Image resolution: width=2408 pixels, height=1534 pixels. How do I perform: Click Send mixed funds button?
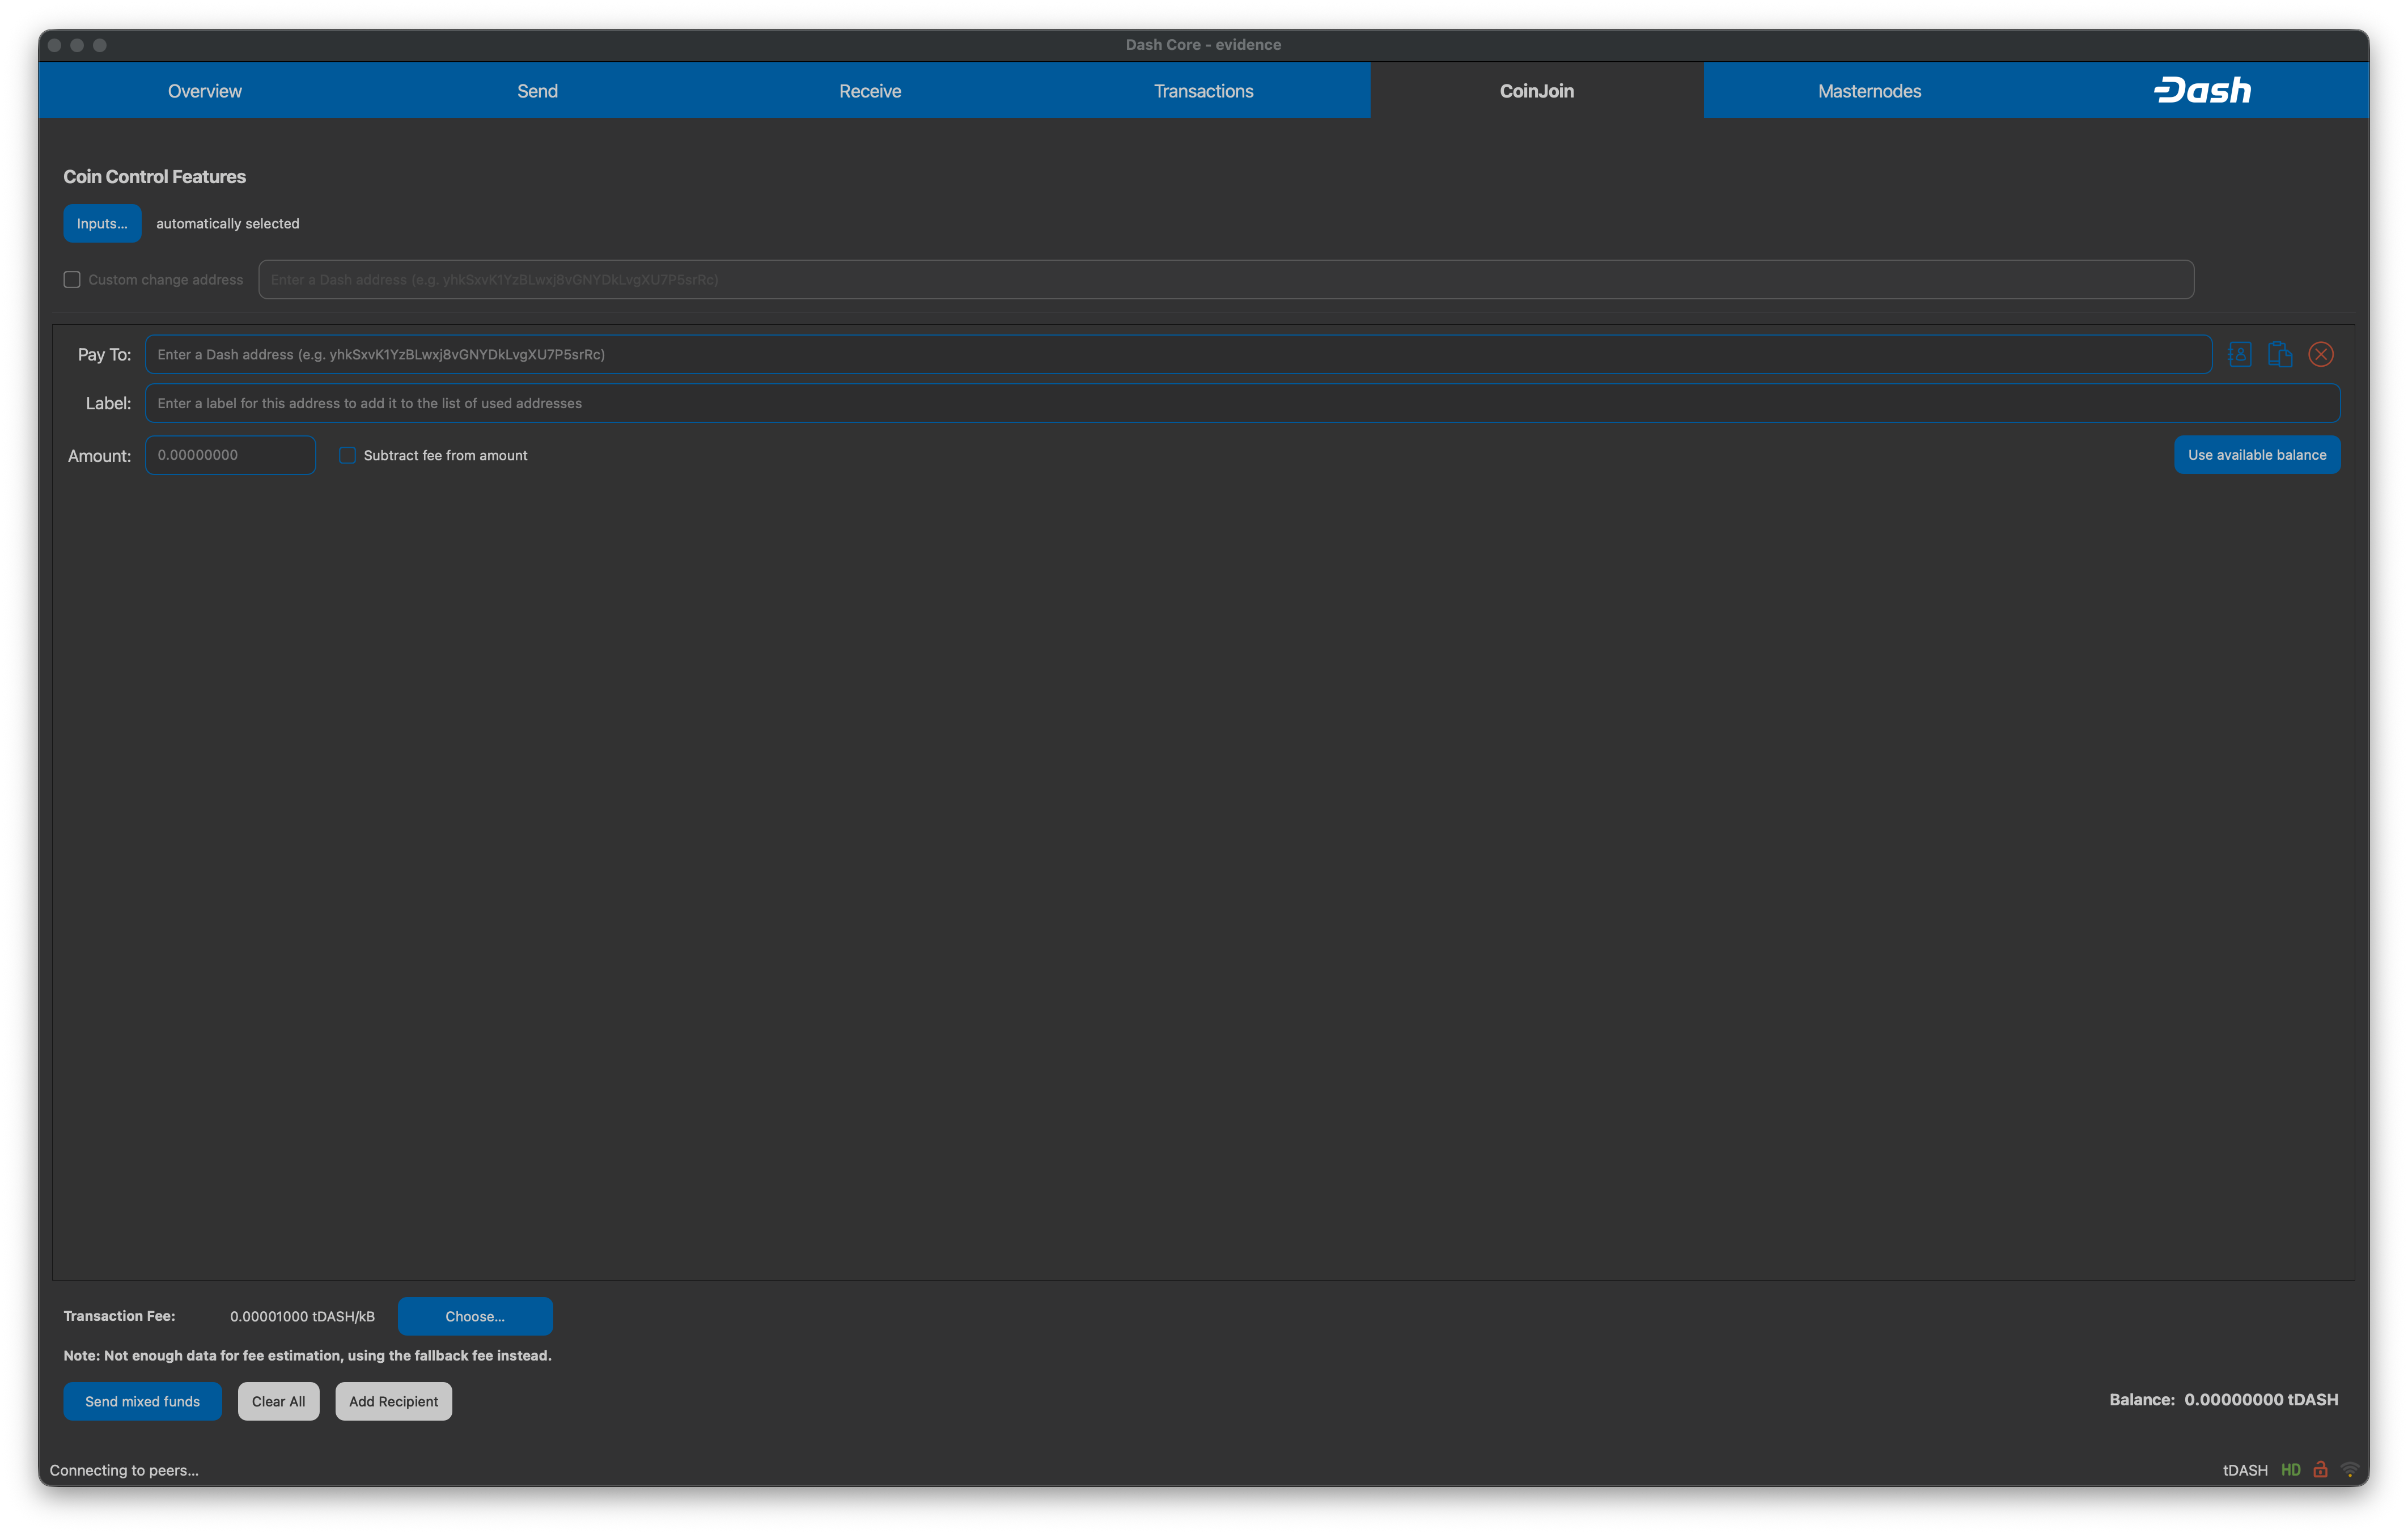point(142,1400)
